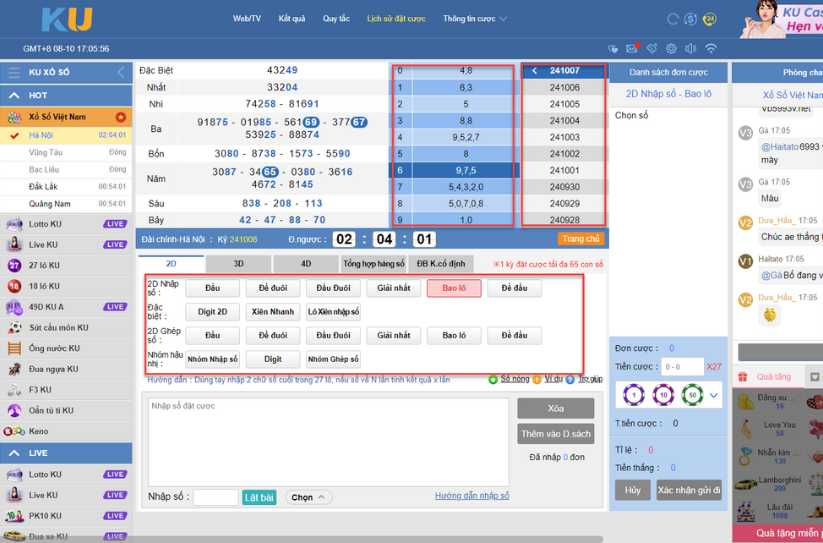
Task: Open Kết quả menu item
Action: pyautogui.click(x=292, y=18)
